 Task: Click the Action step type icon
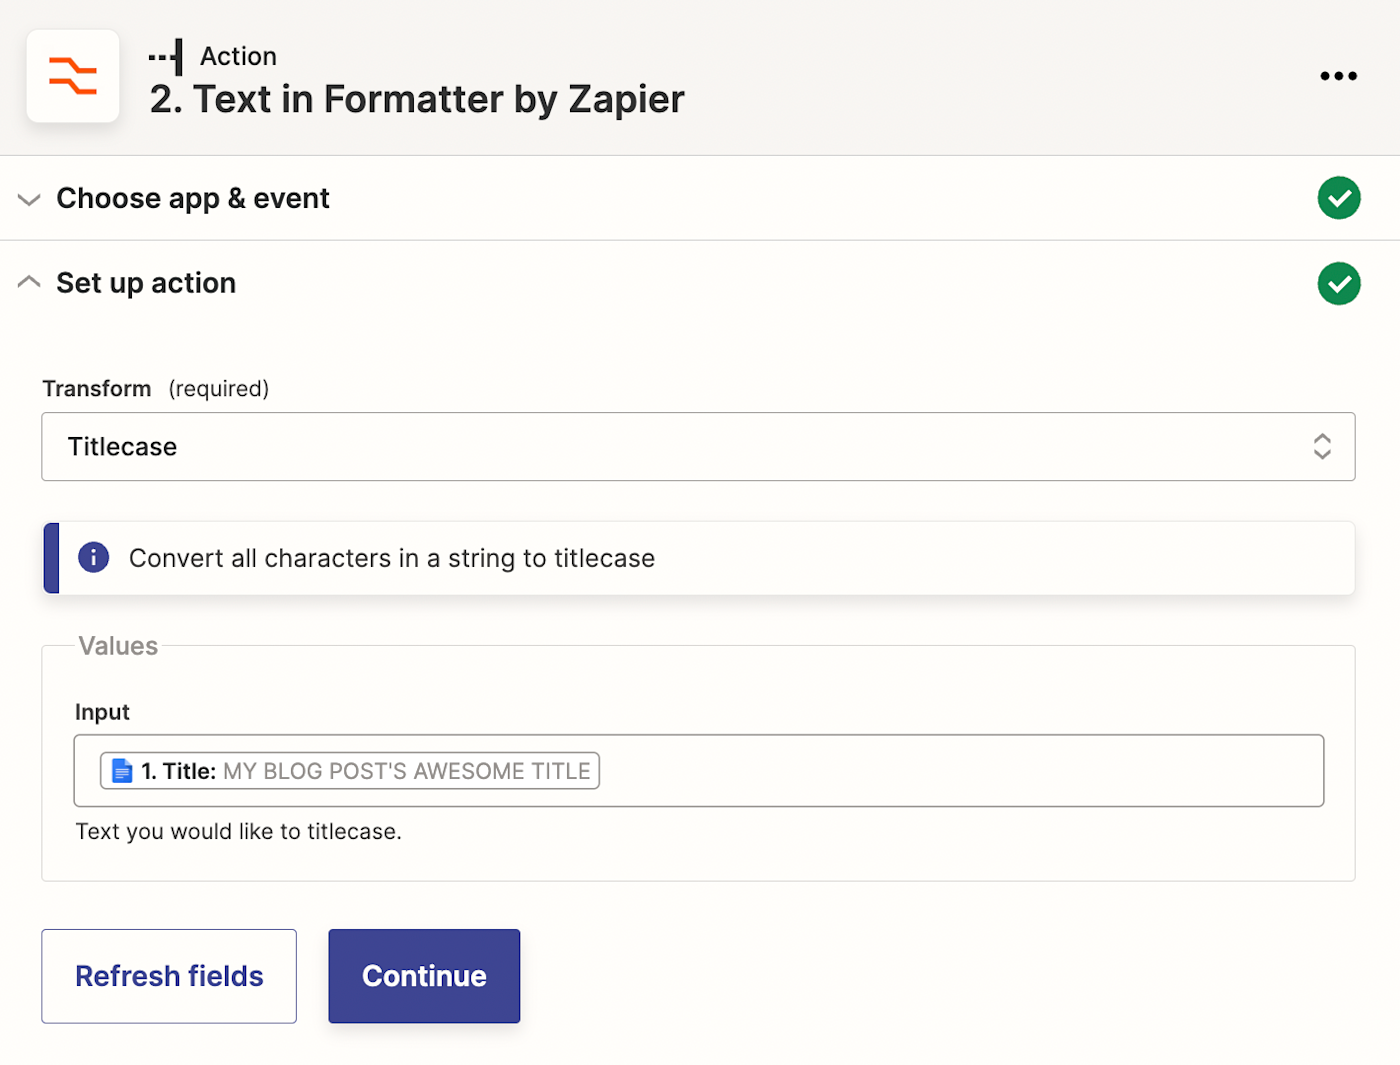click(167, 57)
